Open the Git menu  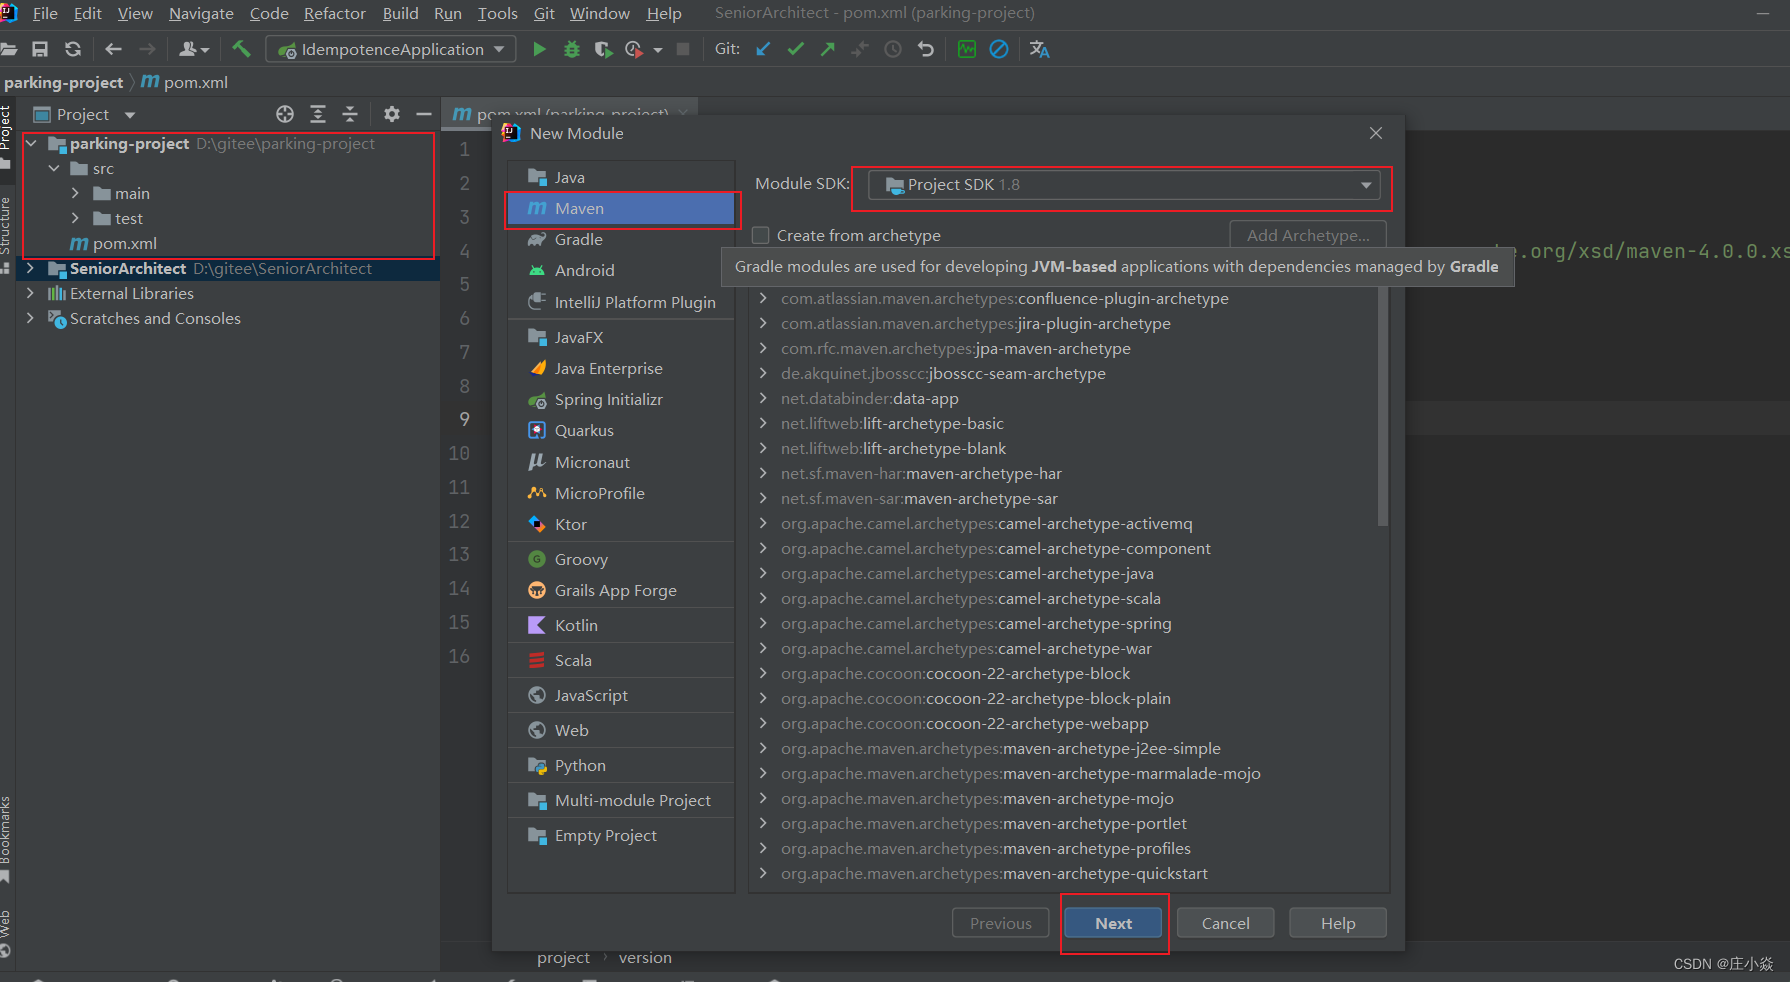pyautogui.click(x=544, y=13)
